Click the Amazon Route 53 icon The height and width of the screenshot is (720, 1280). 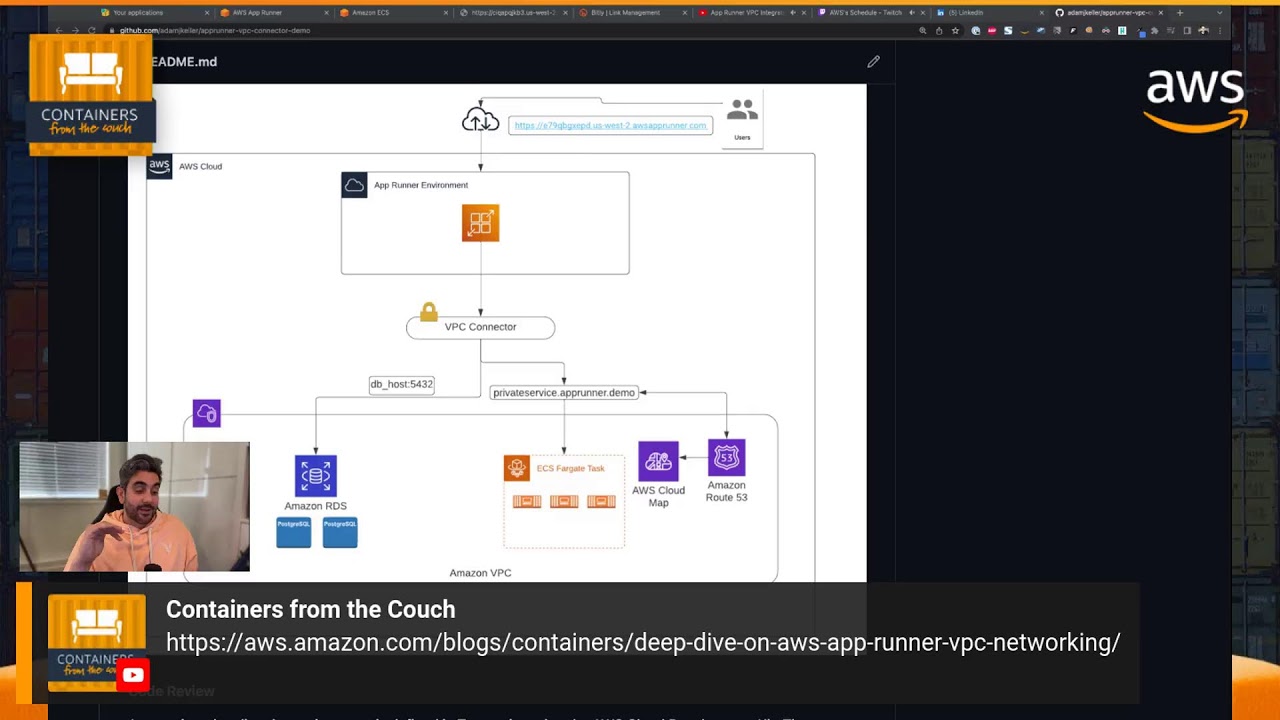[x=726, y=458]
